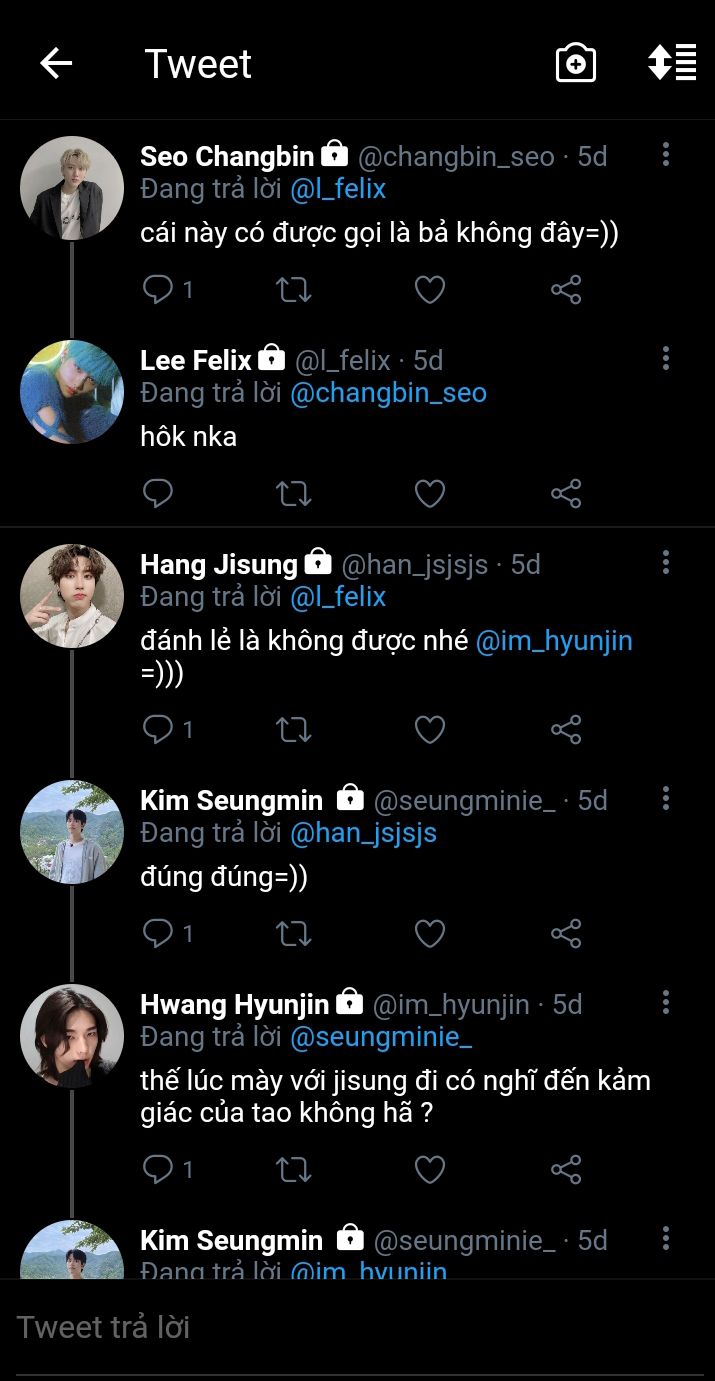The height and width of the screenshot is (1381, 715).
Task: Like Seo Changbin's reply
Action: coord(430,290)
